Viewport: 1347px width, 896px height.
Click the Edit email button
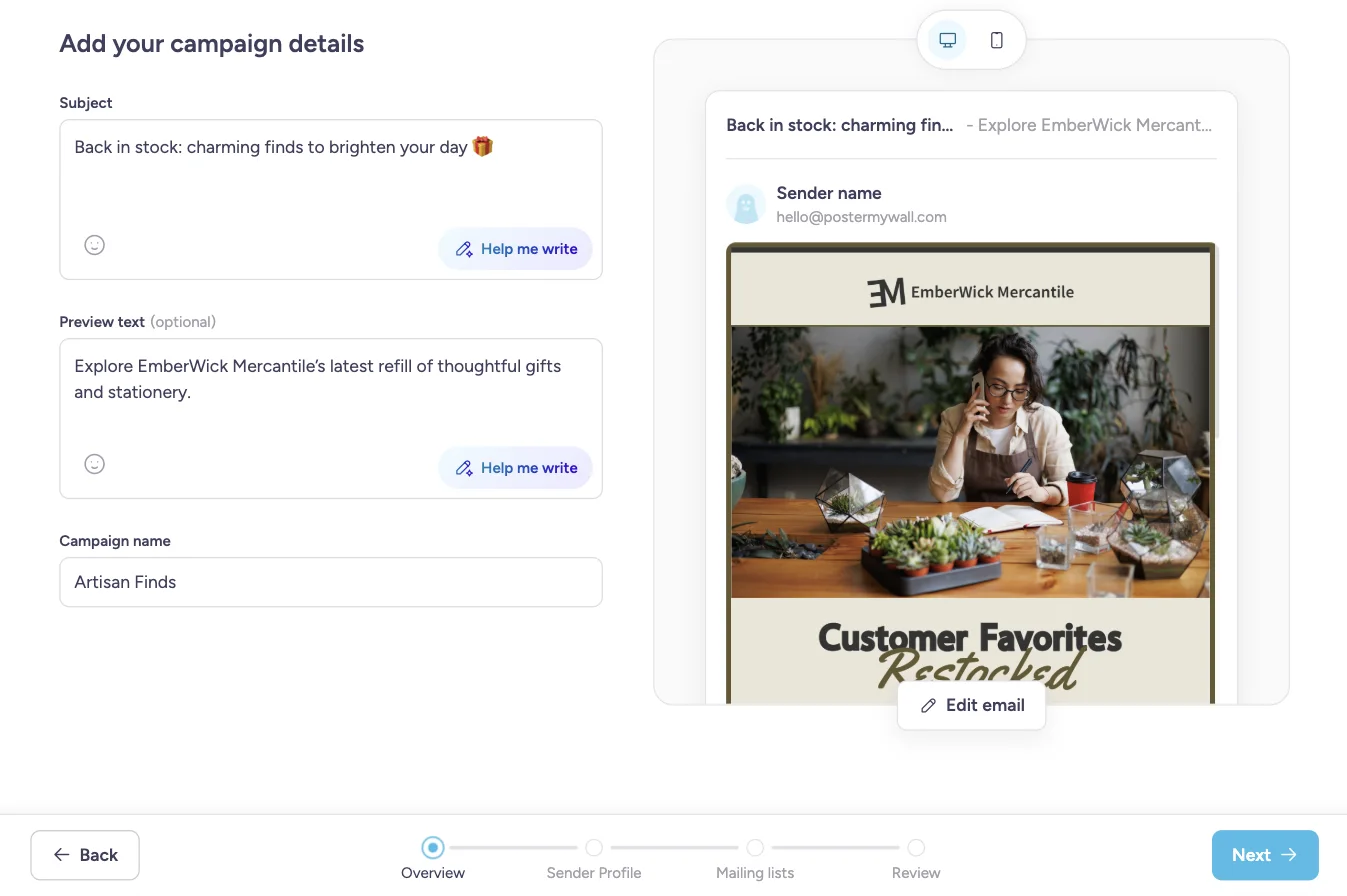tap(971, 705)
